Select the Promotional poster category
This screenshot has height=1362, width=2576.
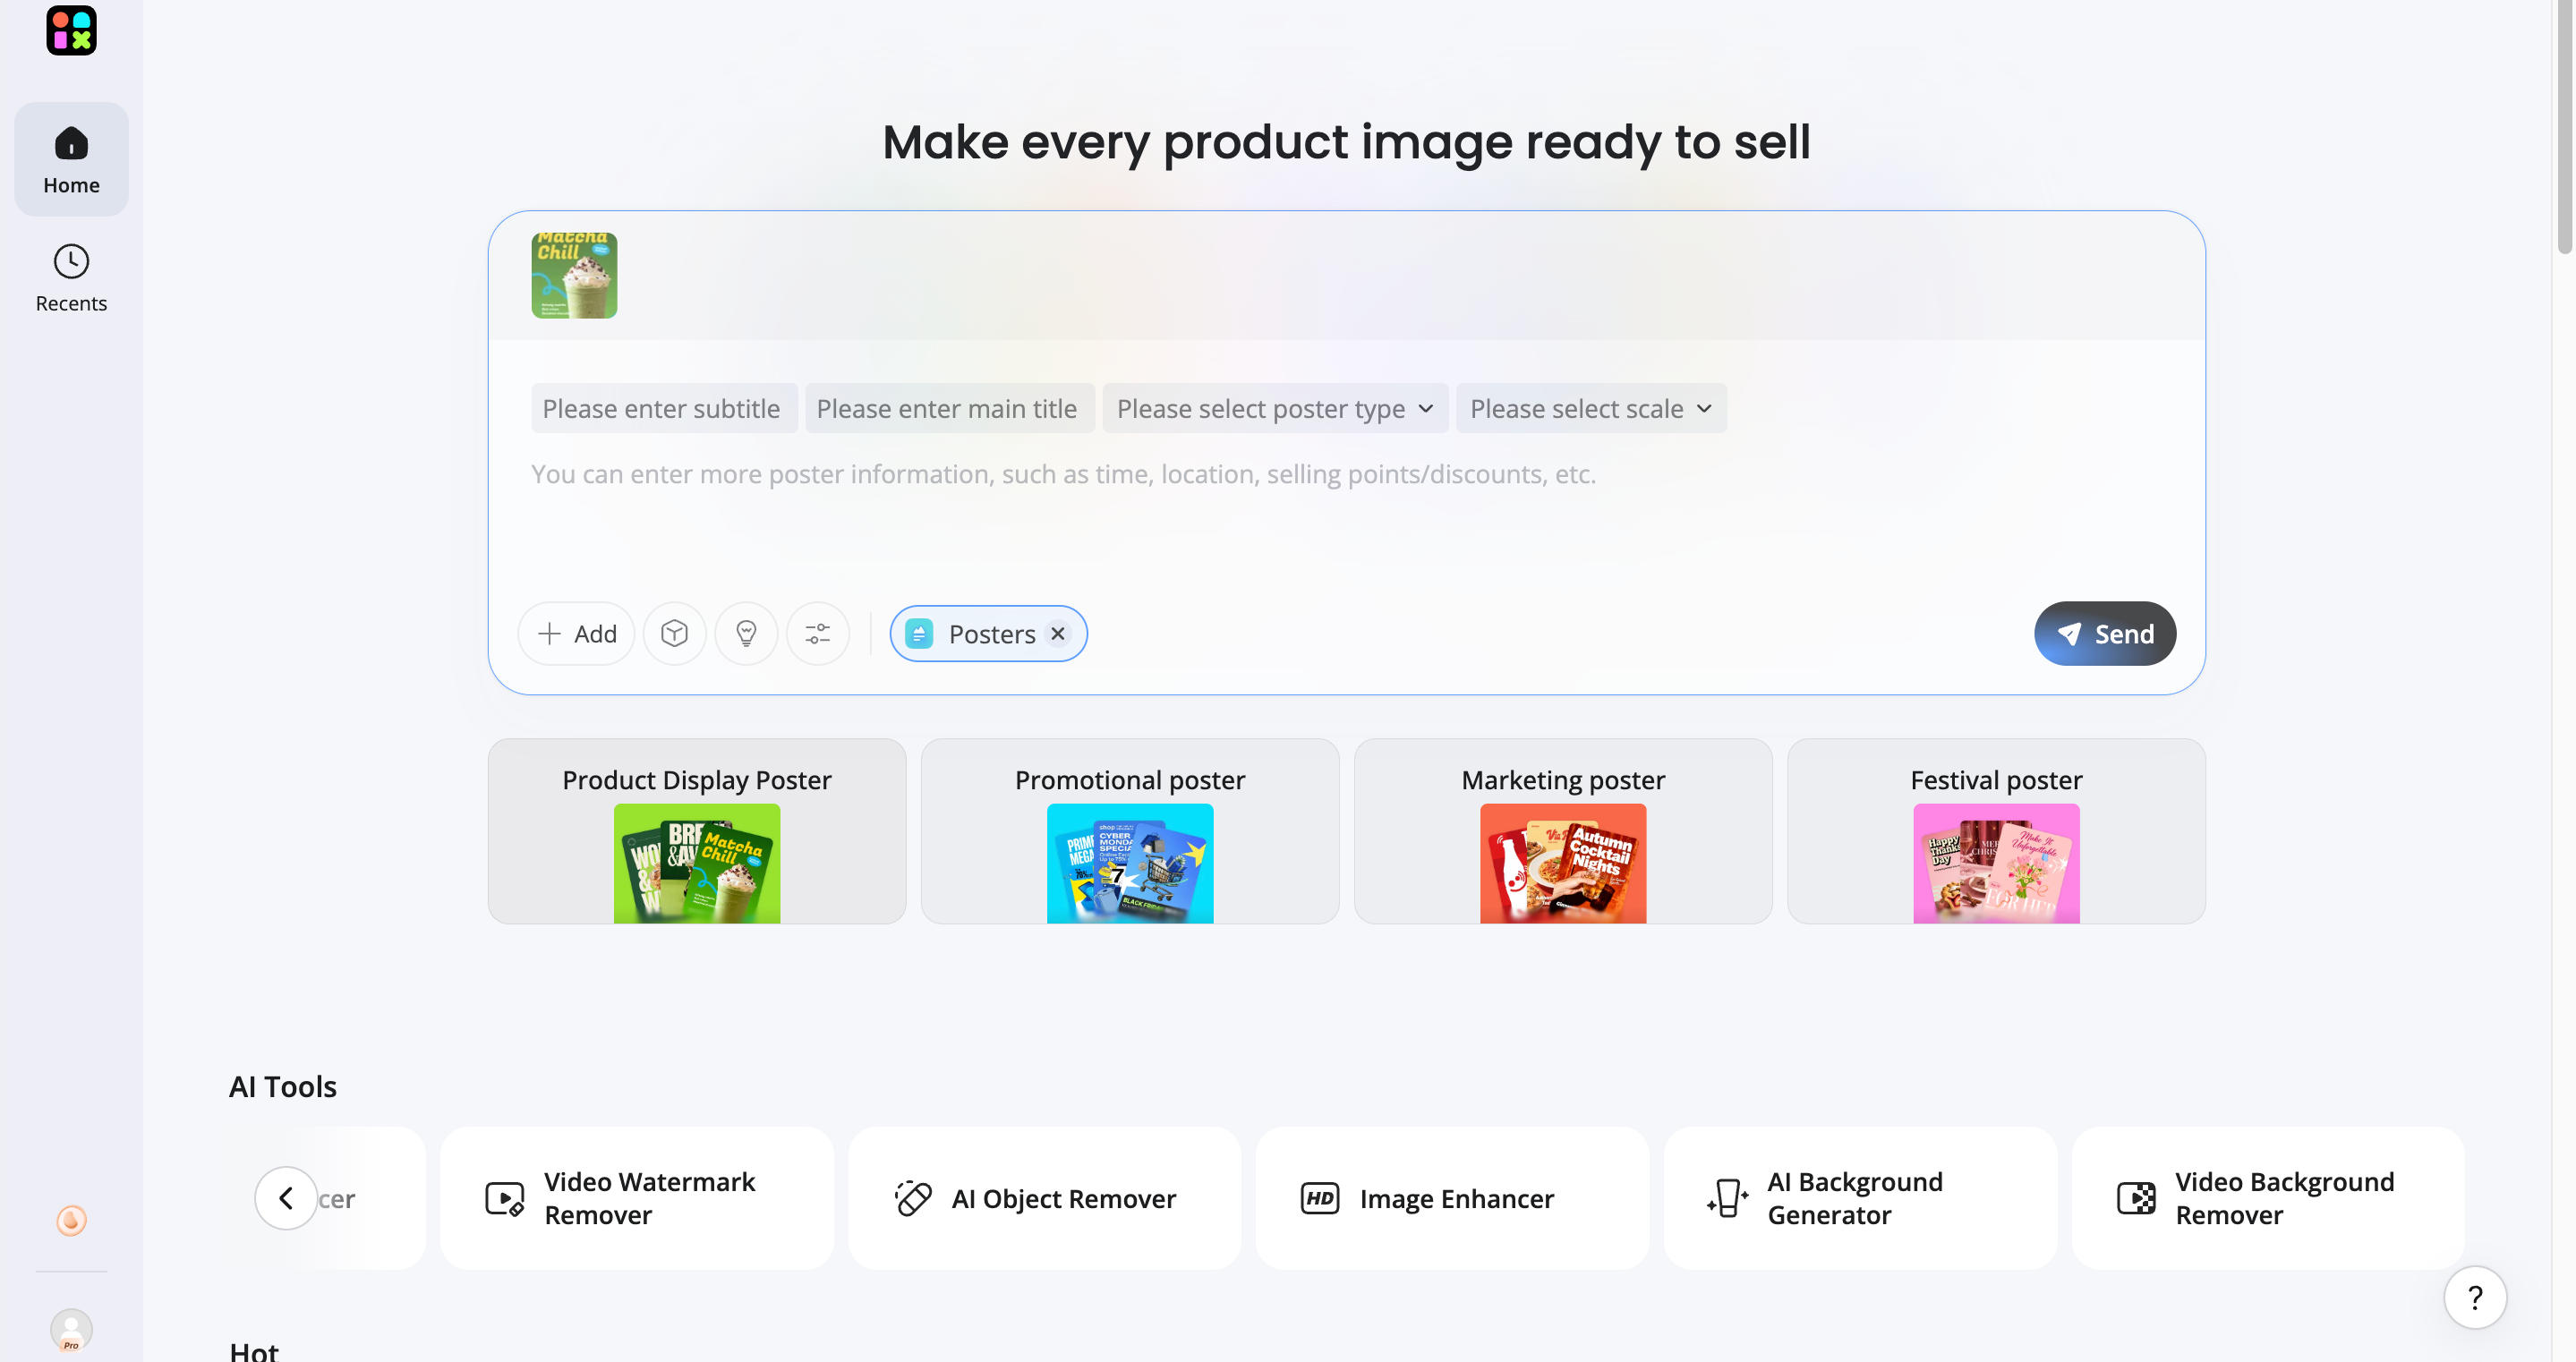coord(1129,832)
